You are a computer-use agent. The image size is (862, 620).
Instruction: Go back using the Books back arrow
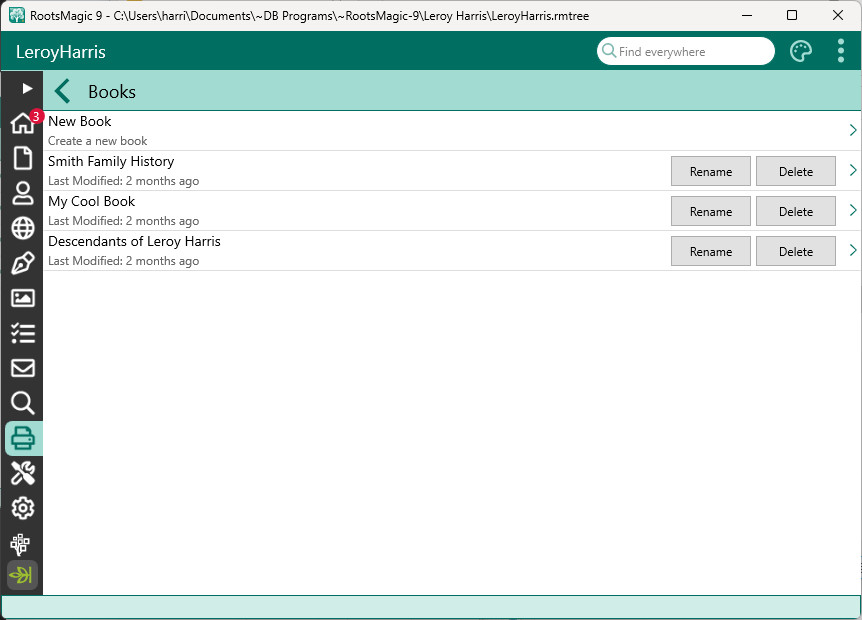(63, 92)
